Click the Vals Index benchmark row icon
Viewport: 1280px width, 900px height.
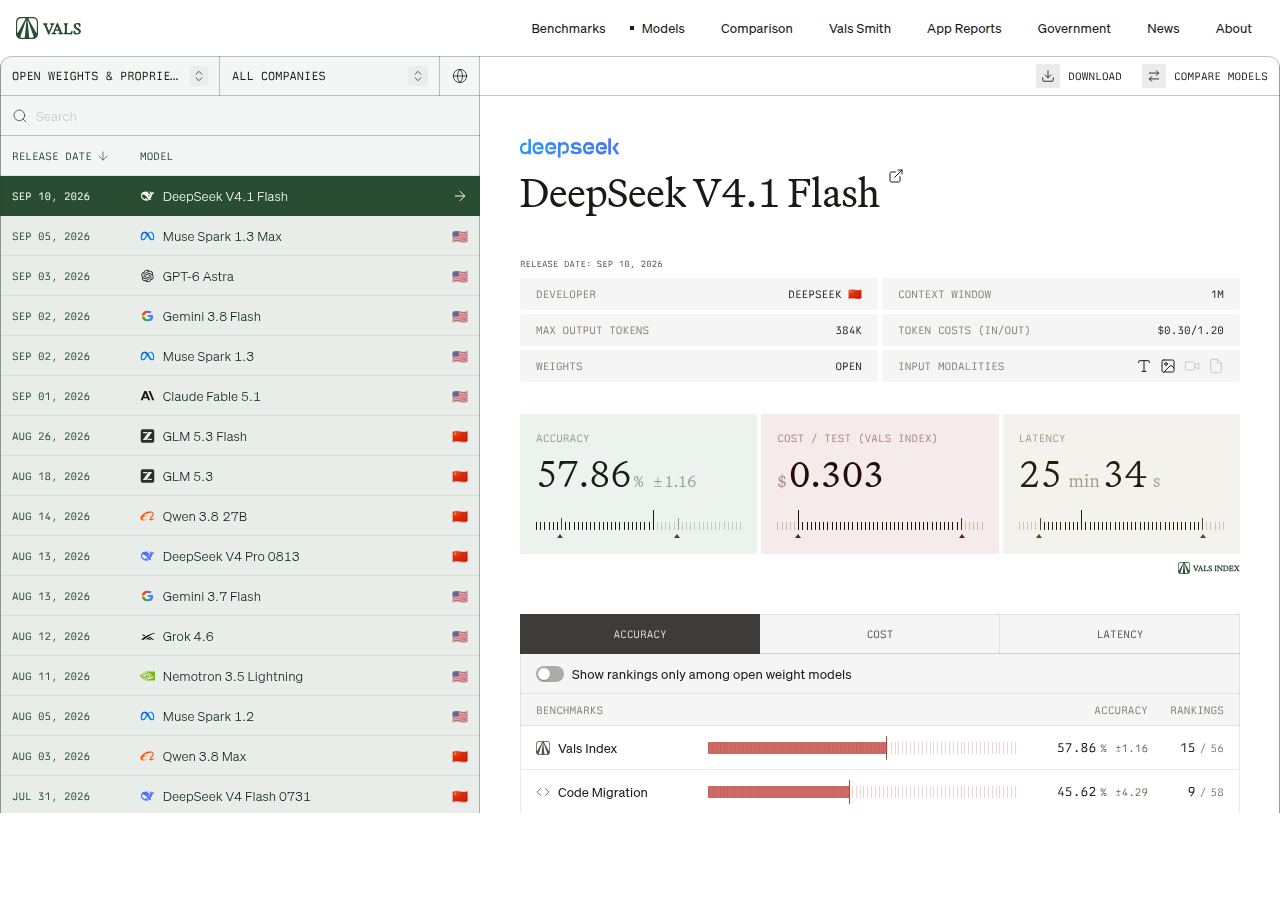tap(543, 748)
